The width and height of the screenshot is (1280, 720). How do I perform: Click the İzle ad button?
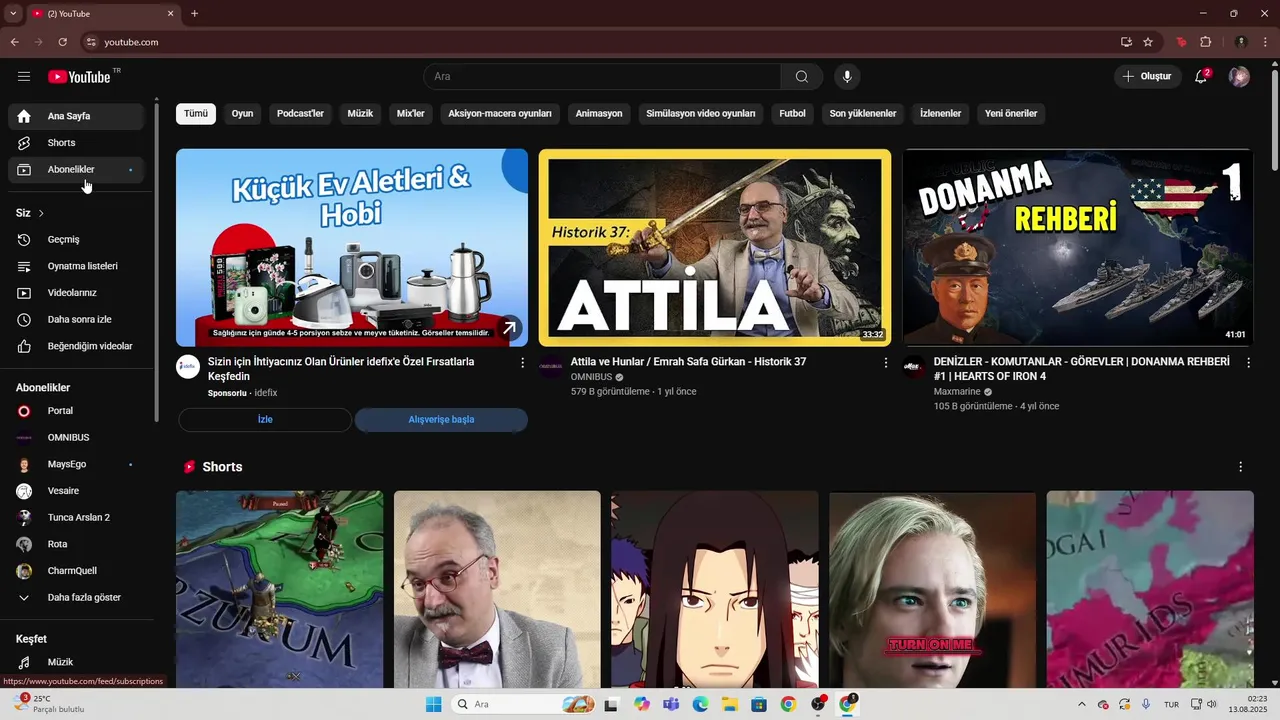[265, 420]
